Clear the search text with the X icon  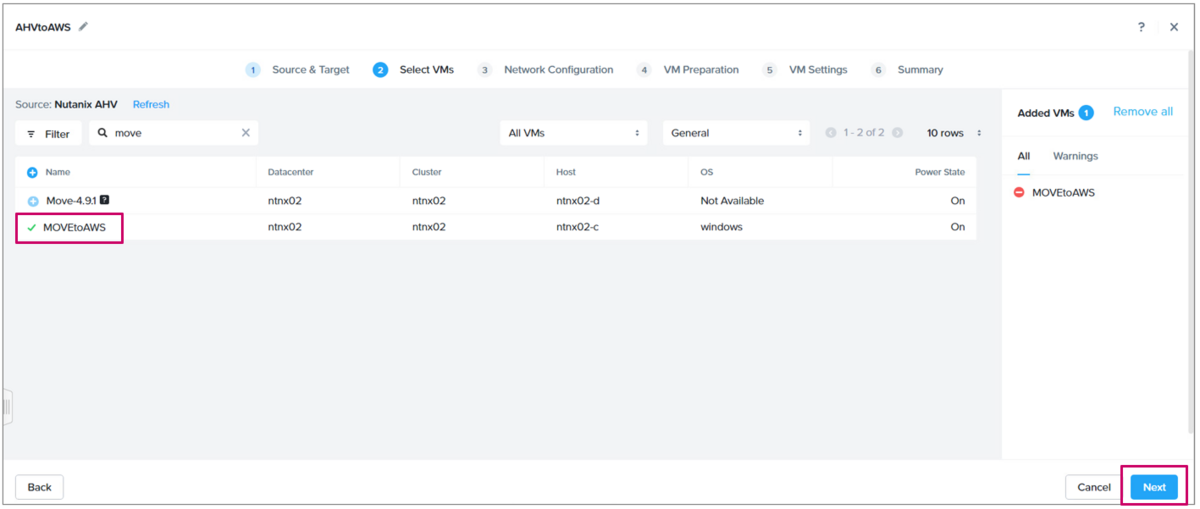(x=246, y=133)
